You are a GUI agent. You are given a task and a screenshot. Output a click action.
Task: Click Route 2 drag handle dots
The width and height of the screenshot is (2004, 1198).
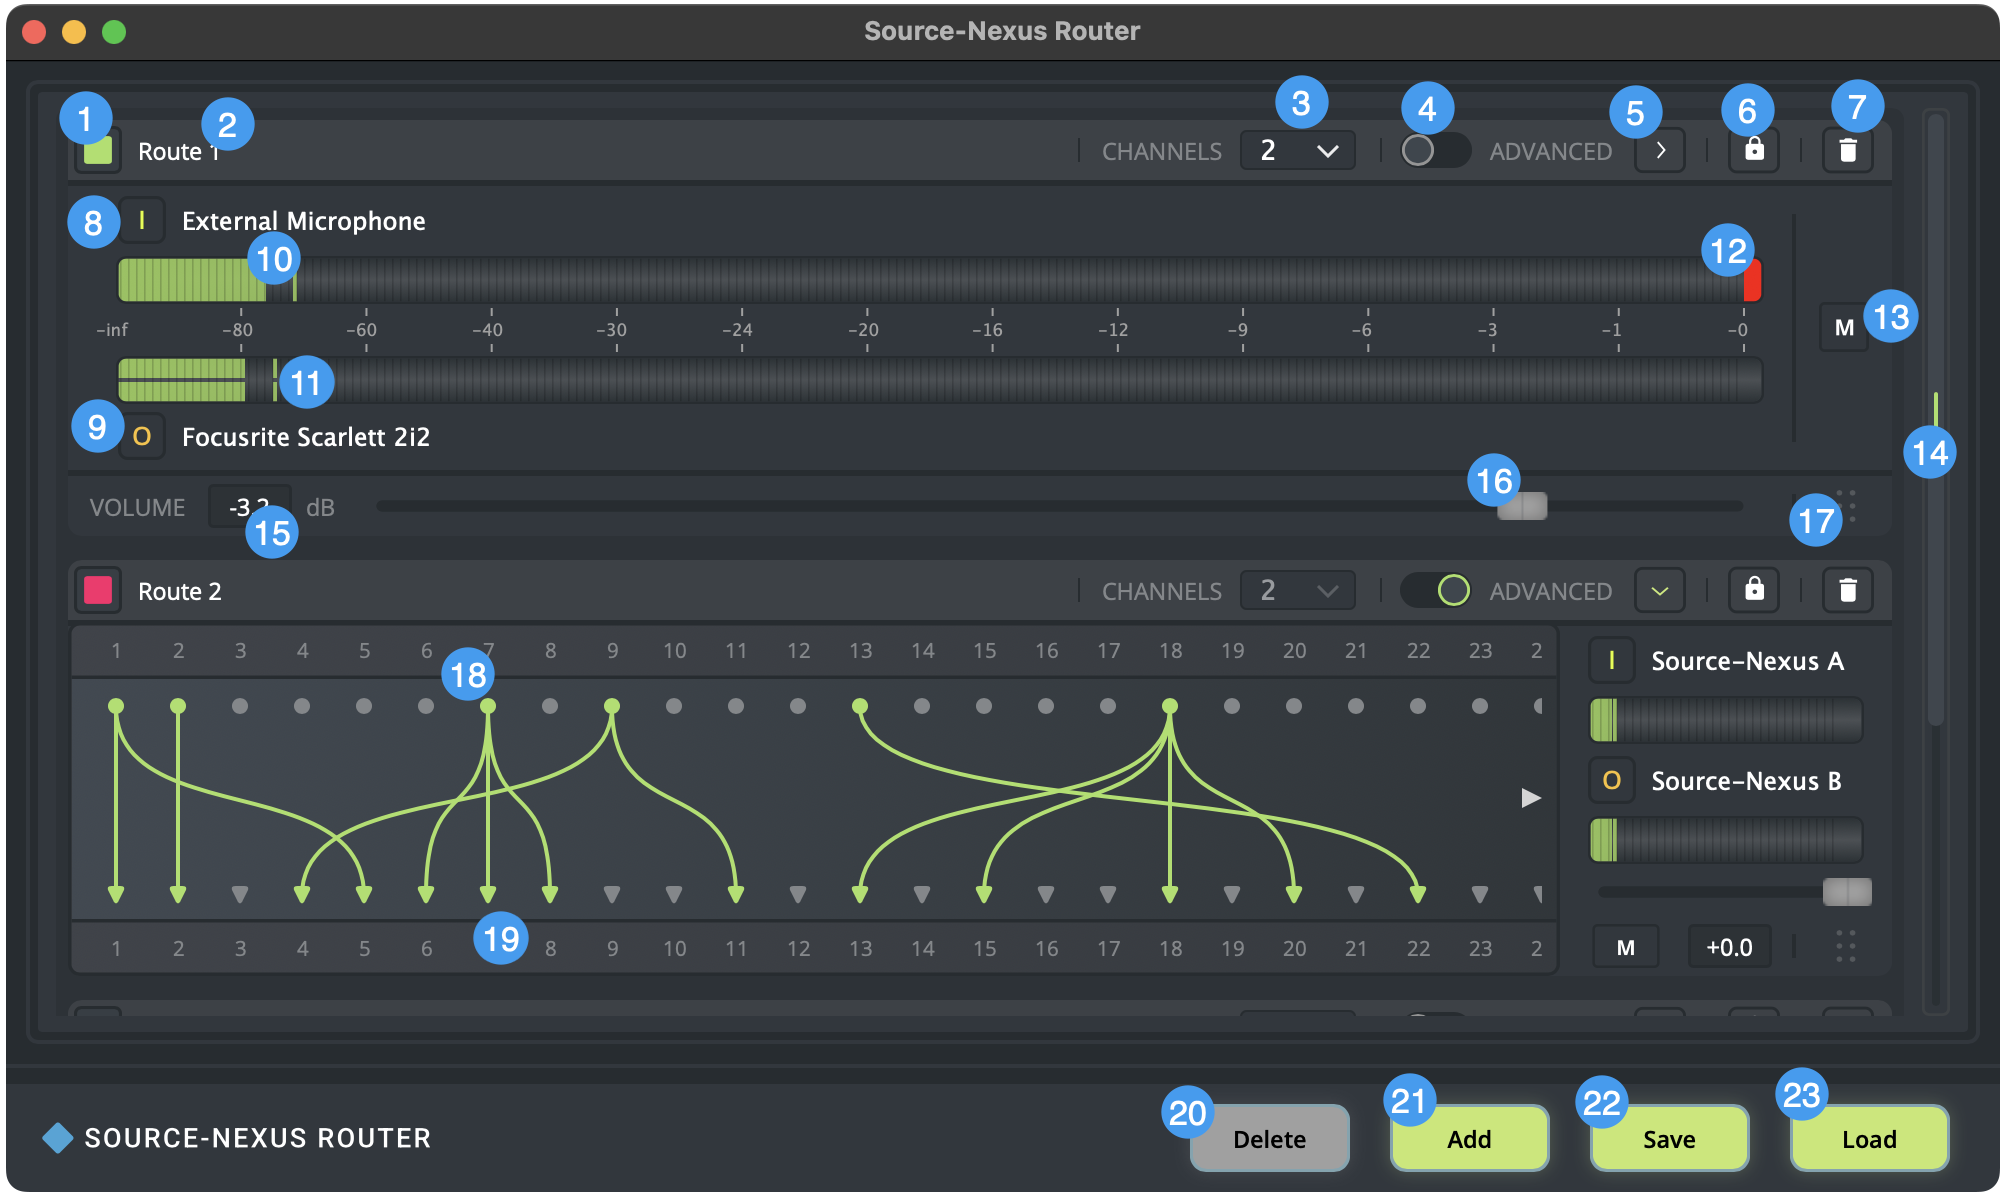pos(1845,946)
